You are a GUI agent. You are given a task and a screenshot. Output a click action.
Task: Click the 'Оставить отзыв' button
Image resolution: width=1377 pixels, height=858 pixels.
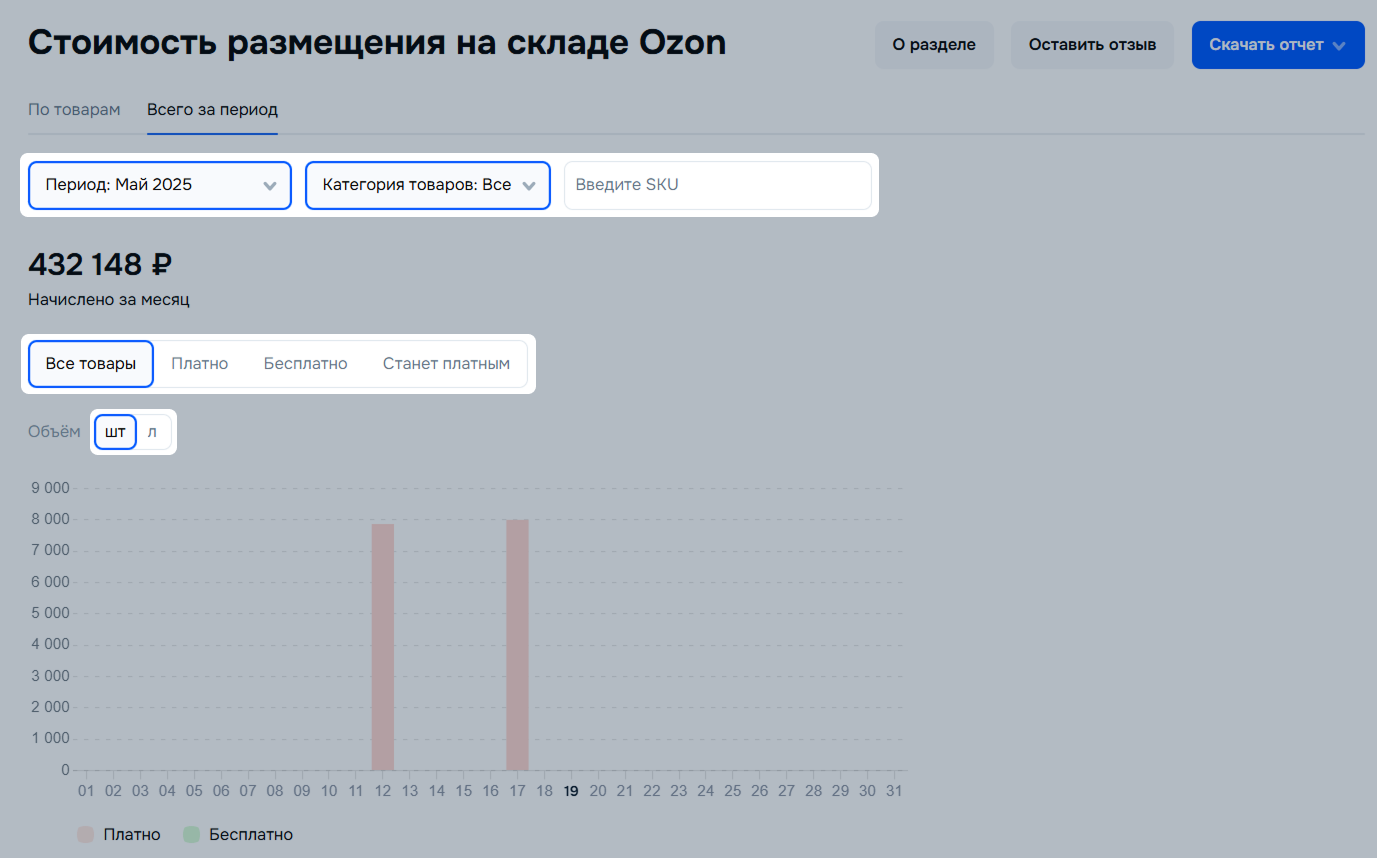[x=1092, y=45]
